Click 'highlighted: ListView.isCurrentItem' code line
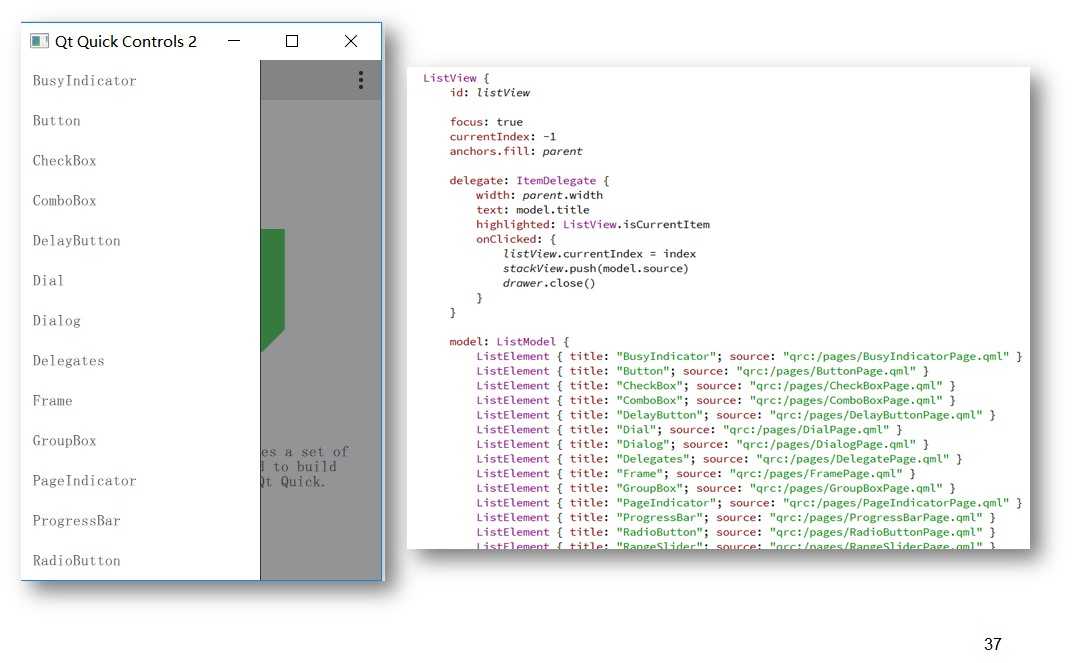 coord(593,224)
